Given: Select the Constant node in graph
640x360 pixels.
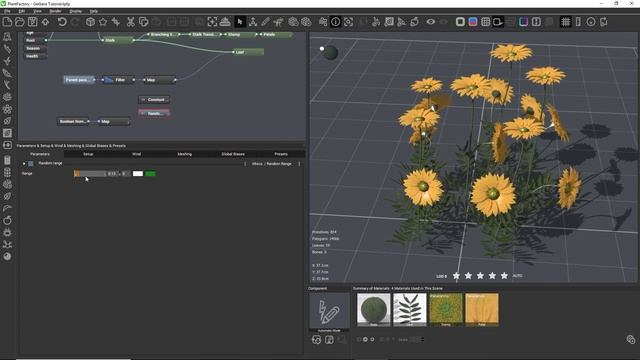Looking at the screenshot, I should tap(154, 100).
